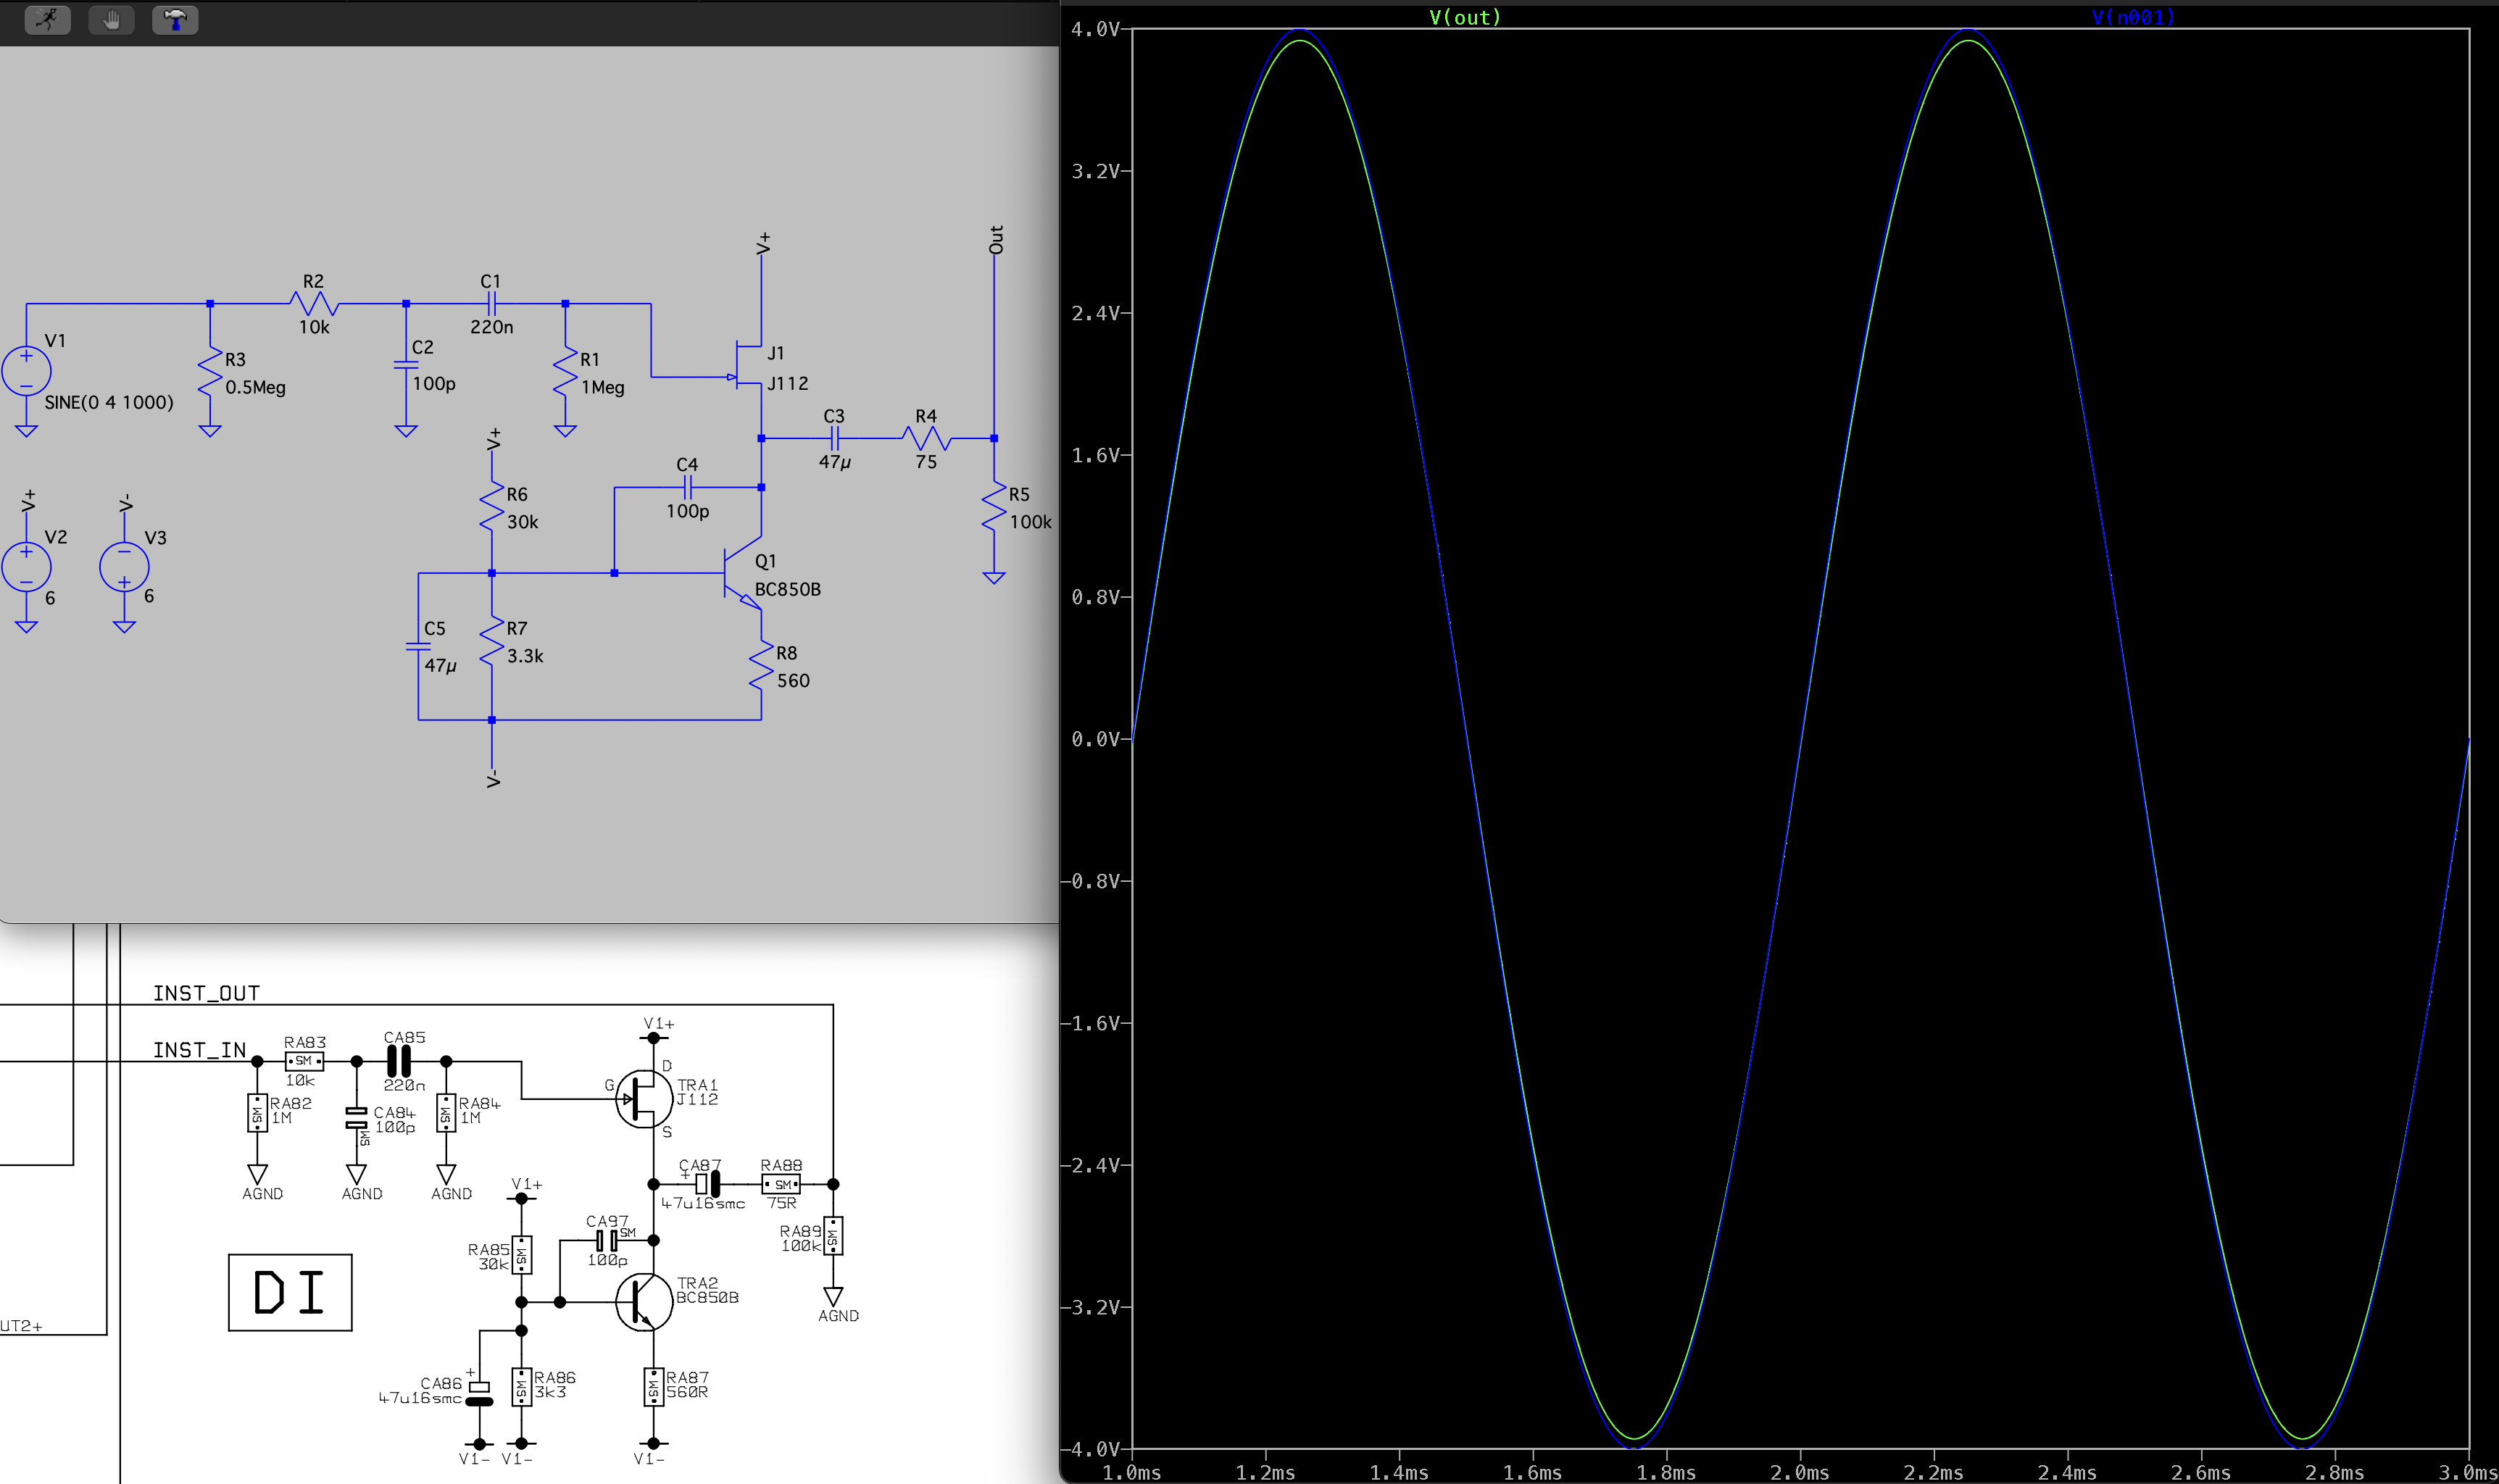Click the V1 voltage source symbol

tap(26, 370)
